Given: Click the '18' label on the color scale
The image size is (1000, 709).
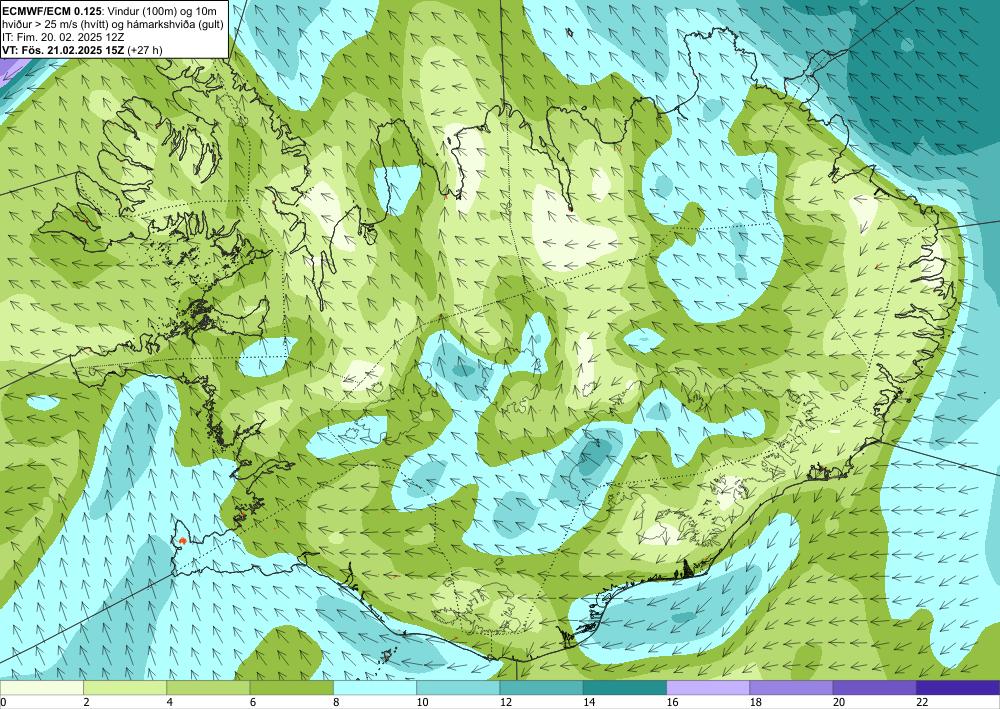Looking at the screenshot, I should 756,702.
